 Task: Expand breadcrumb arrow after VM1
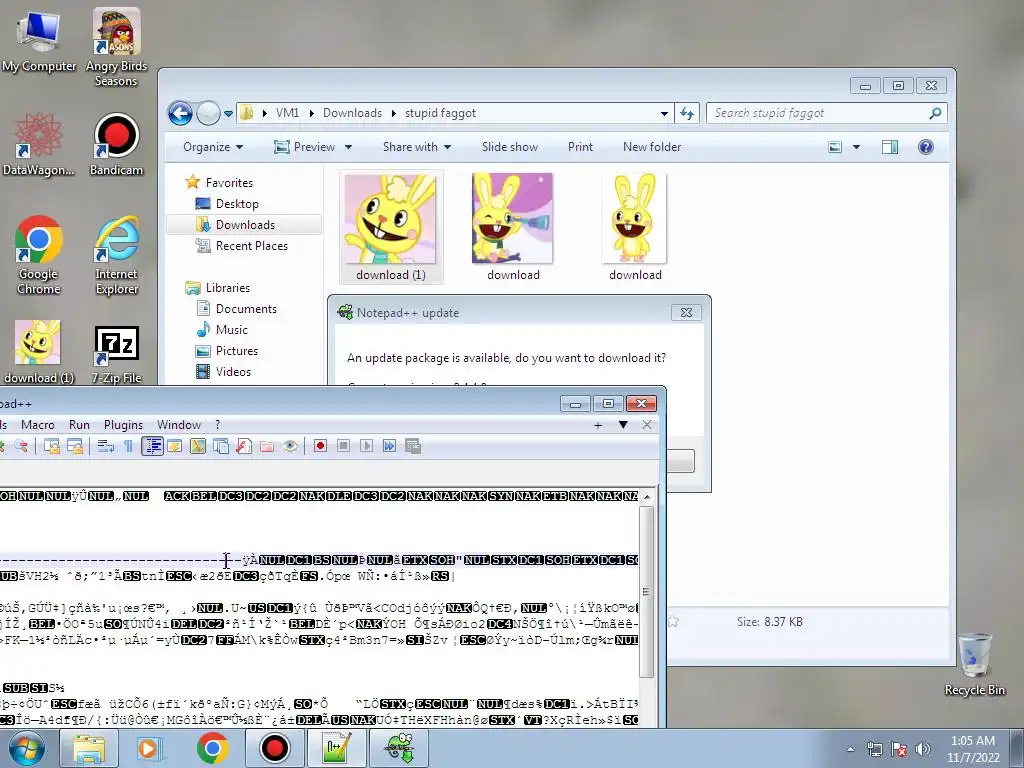pyautogui.click(x=312, y=113)
